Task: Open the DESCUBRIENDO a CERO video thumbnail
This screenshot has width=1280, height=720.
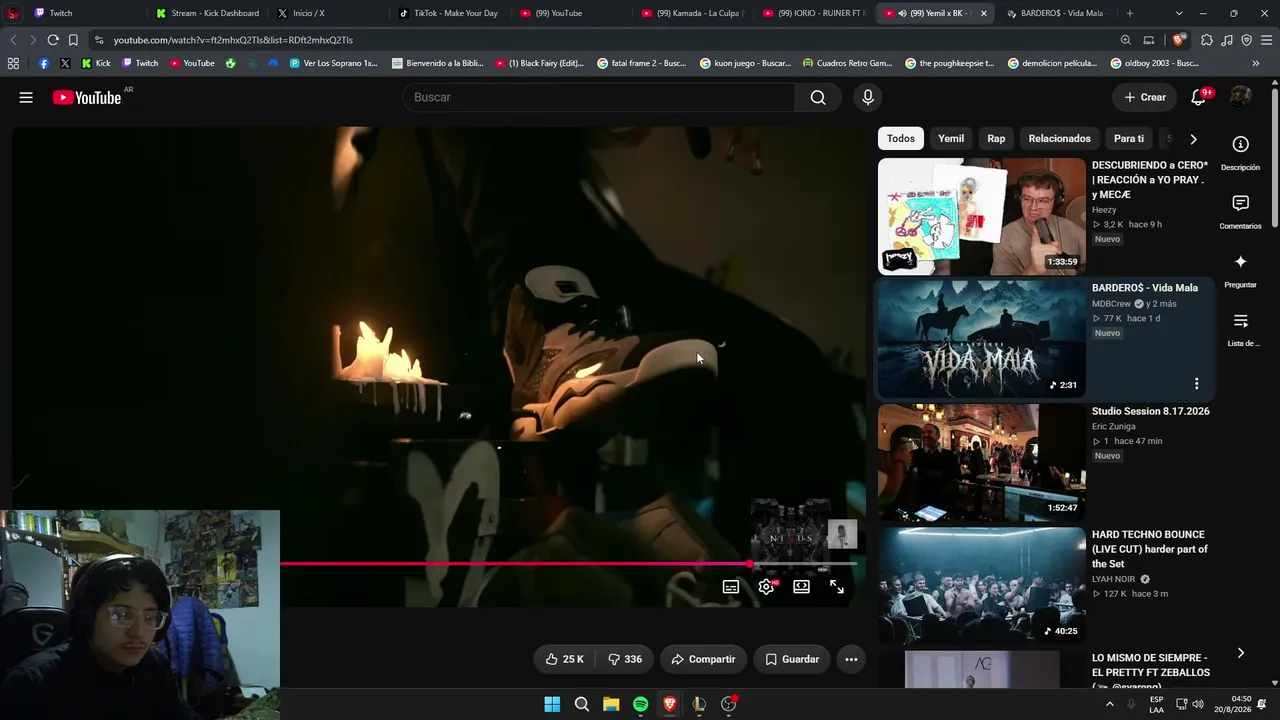Action: [x=981, y=216]
